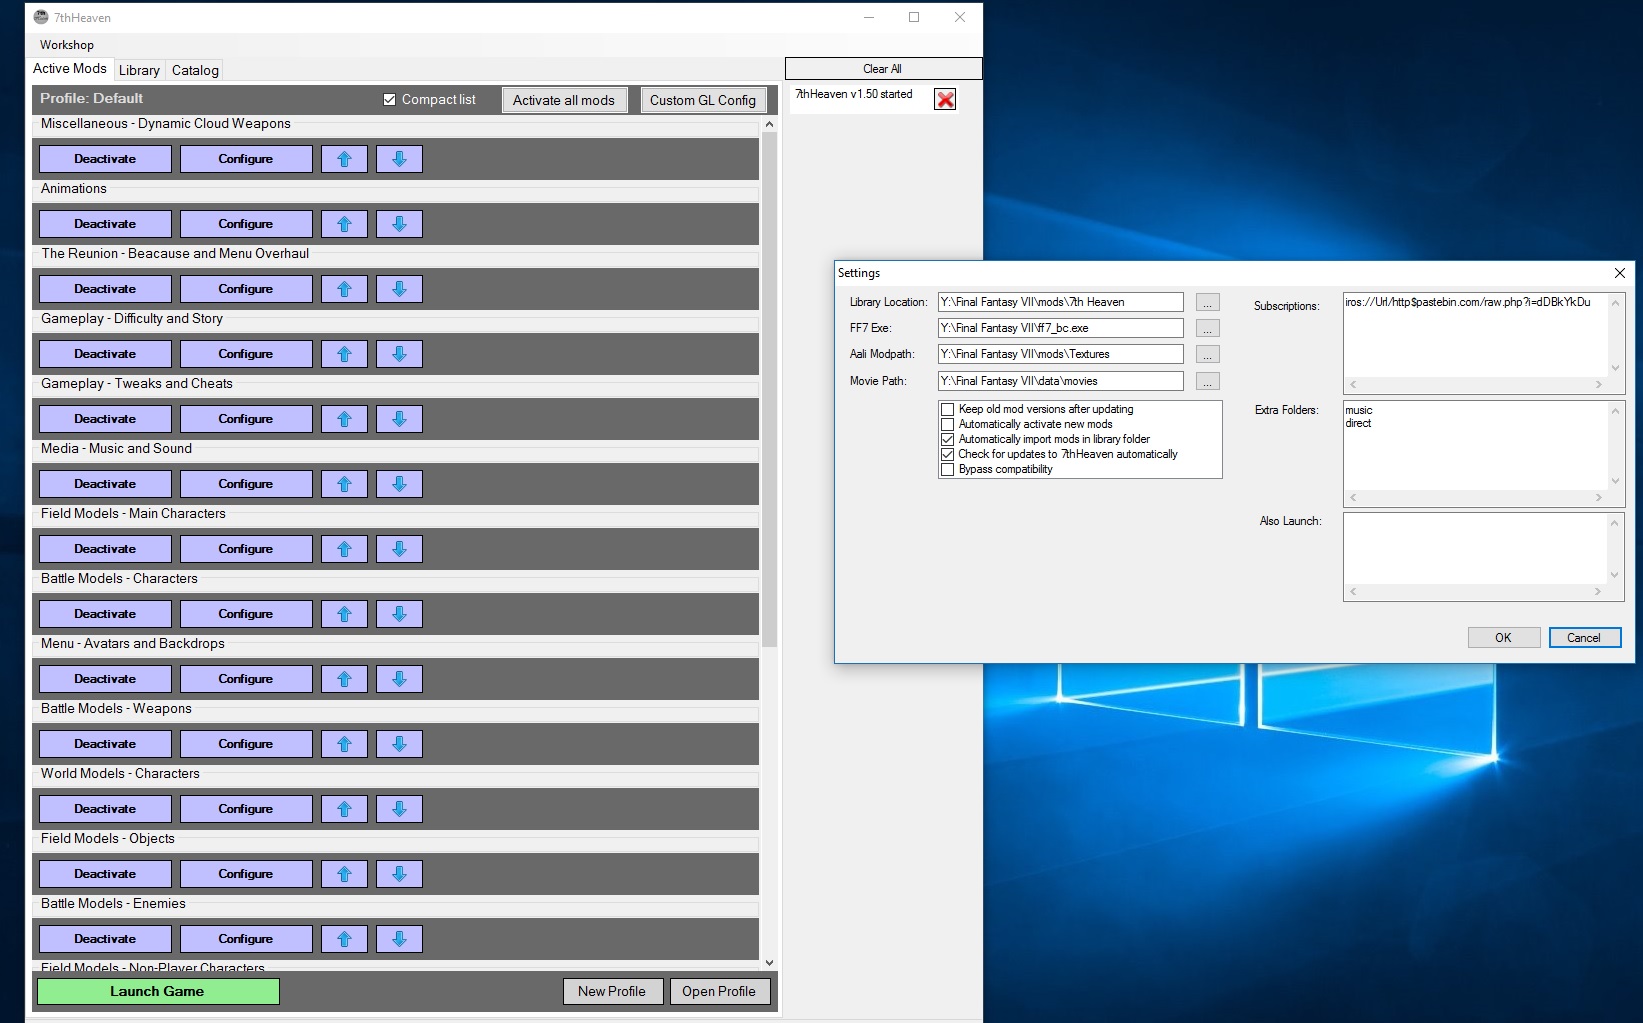Viewport: 1643px width, 1023px height.
Task: Click the Launch Game button
Action: pos(158,991)
